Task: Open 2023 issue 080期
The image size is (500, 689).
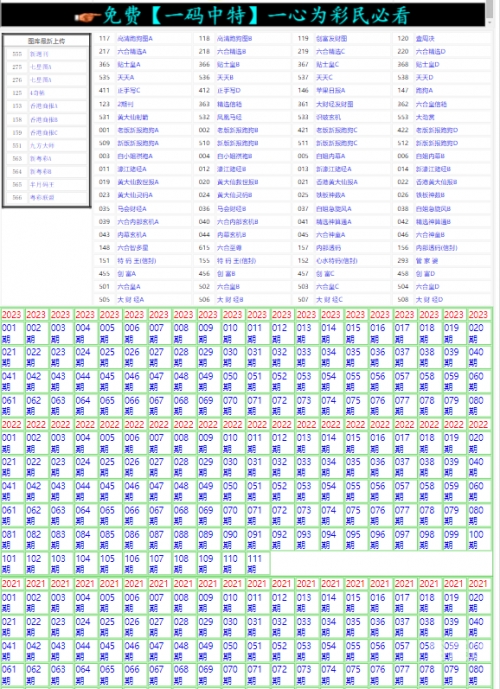Action: 476,406
